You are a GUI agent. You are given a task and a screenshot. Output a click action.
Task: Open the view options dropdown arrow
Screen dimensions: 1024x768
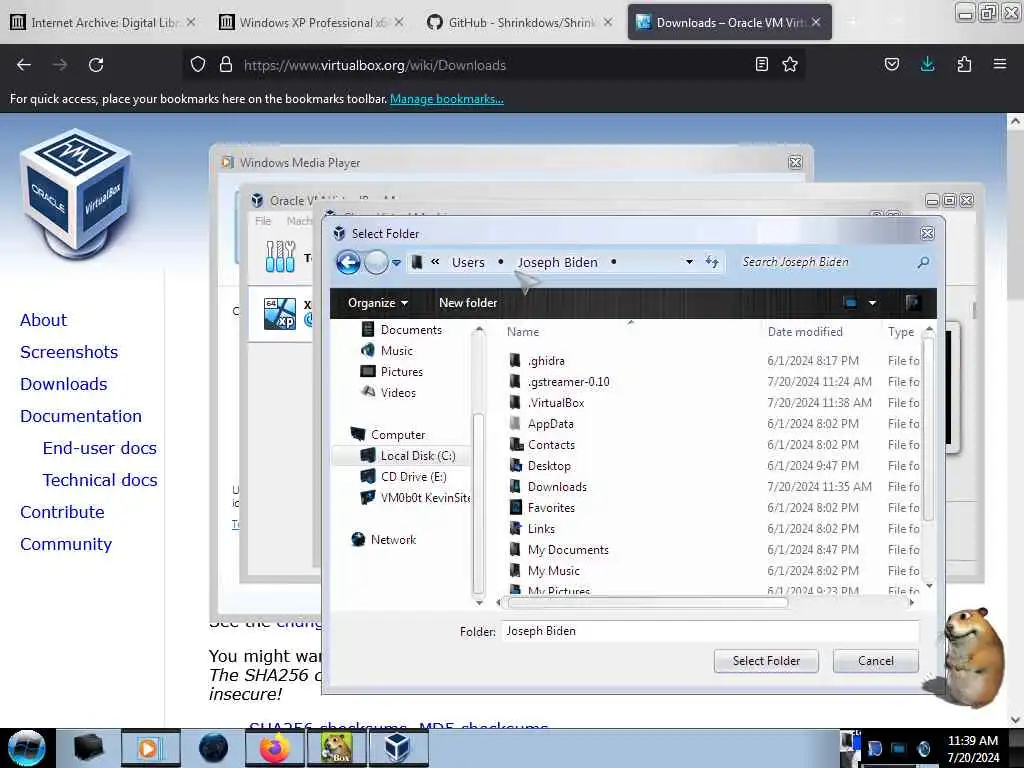pyautogui.click(x=872, y=303)
